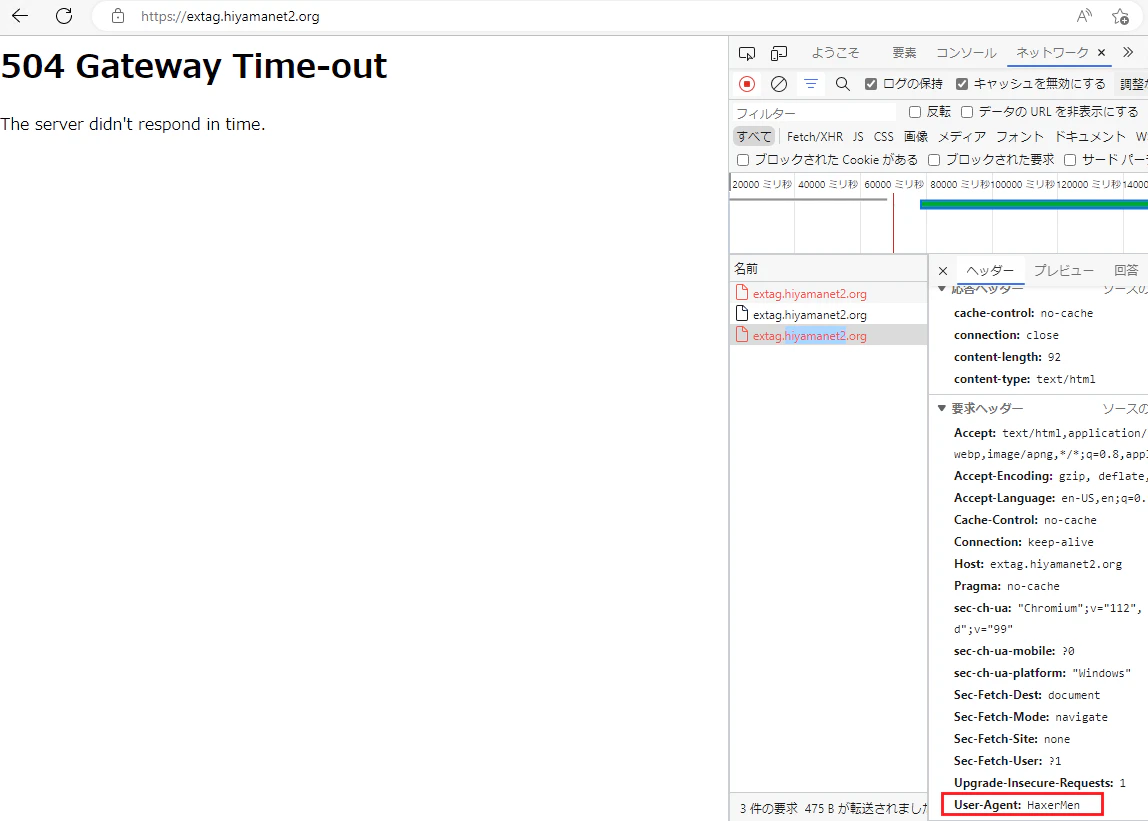Collapse the 要求ヘッダー section triangle

click(942, 408)
